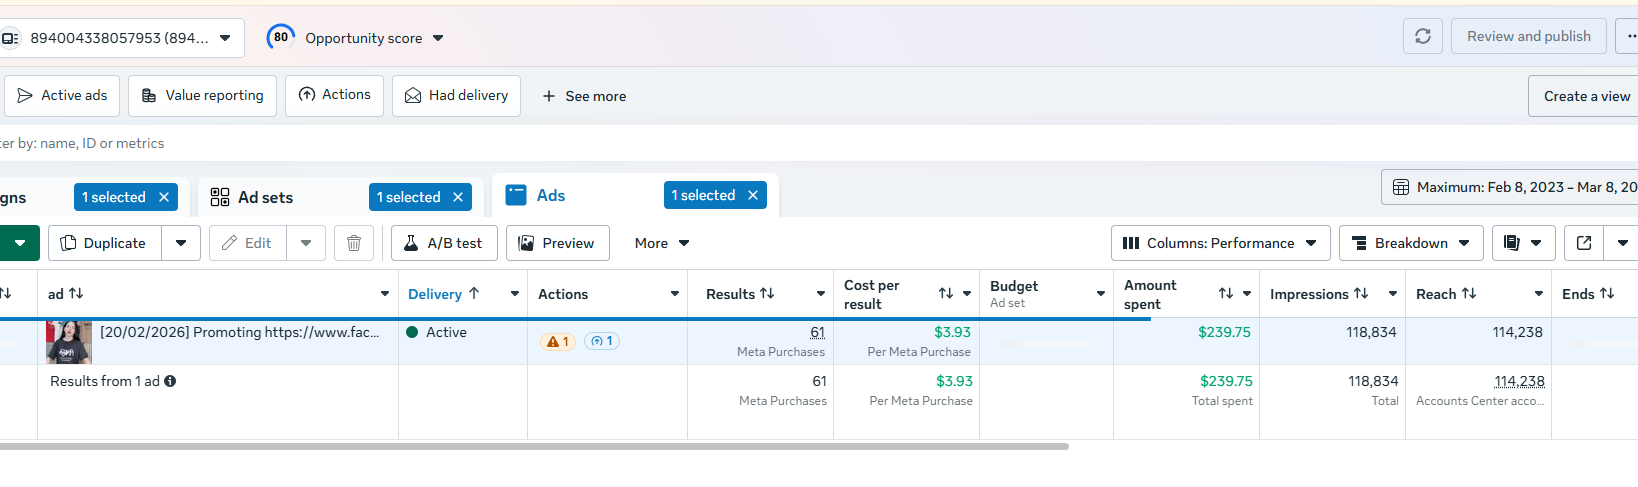Image resolution: width=1638 pixels, height=487 pixels.
Task: Click the Review and publish button
Action: (x=1528, y=36)
